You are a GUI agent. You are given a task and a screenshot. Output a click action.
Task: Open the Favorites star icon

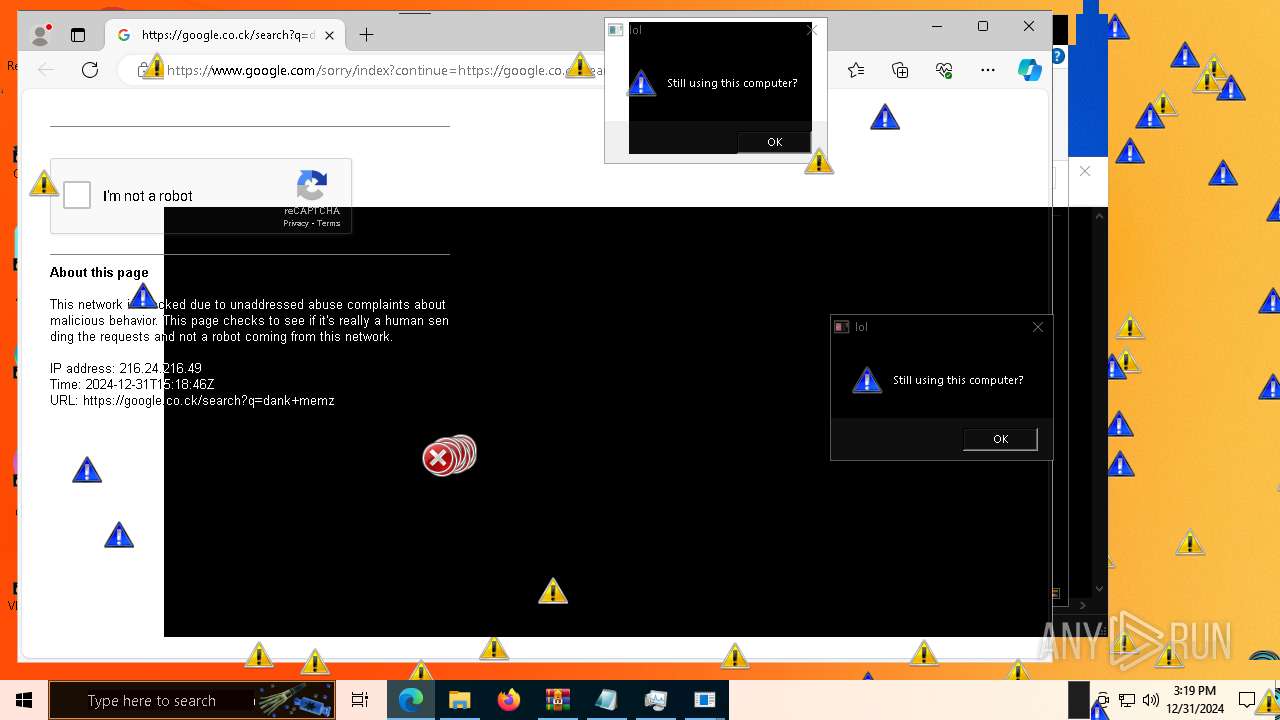pos(856,70)
